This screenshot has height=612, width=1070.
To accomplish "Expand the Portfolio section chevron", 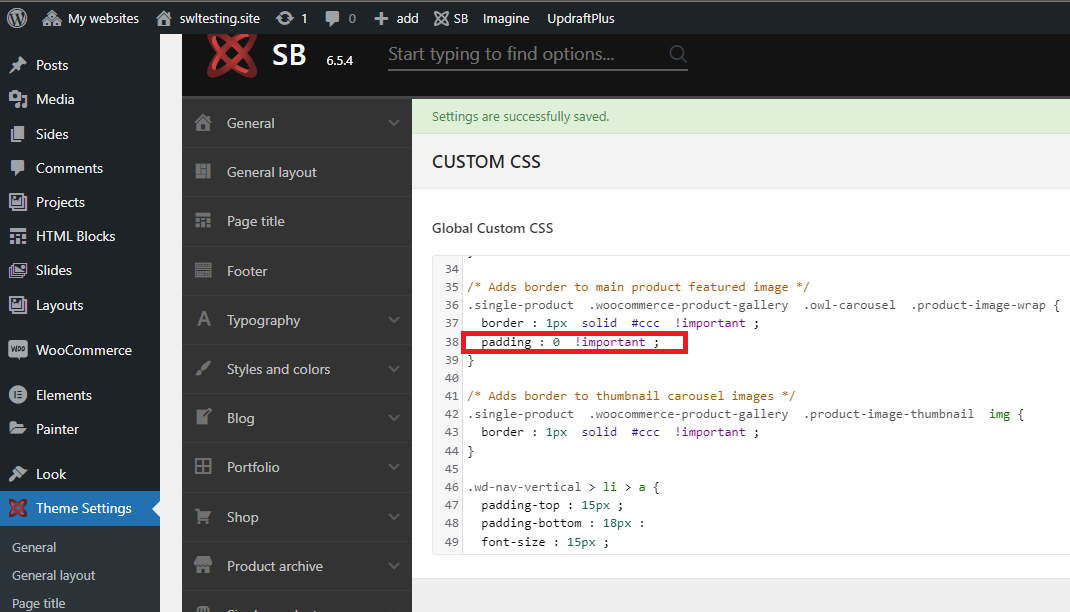I will pyautogui.click(x=394, y=467).
